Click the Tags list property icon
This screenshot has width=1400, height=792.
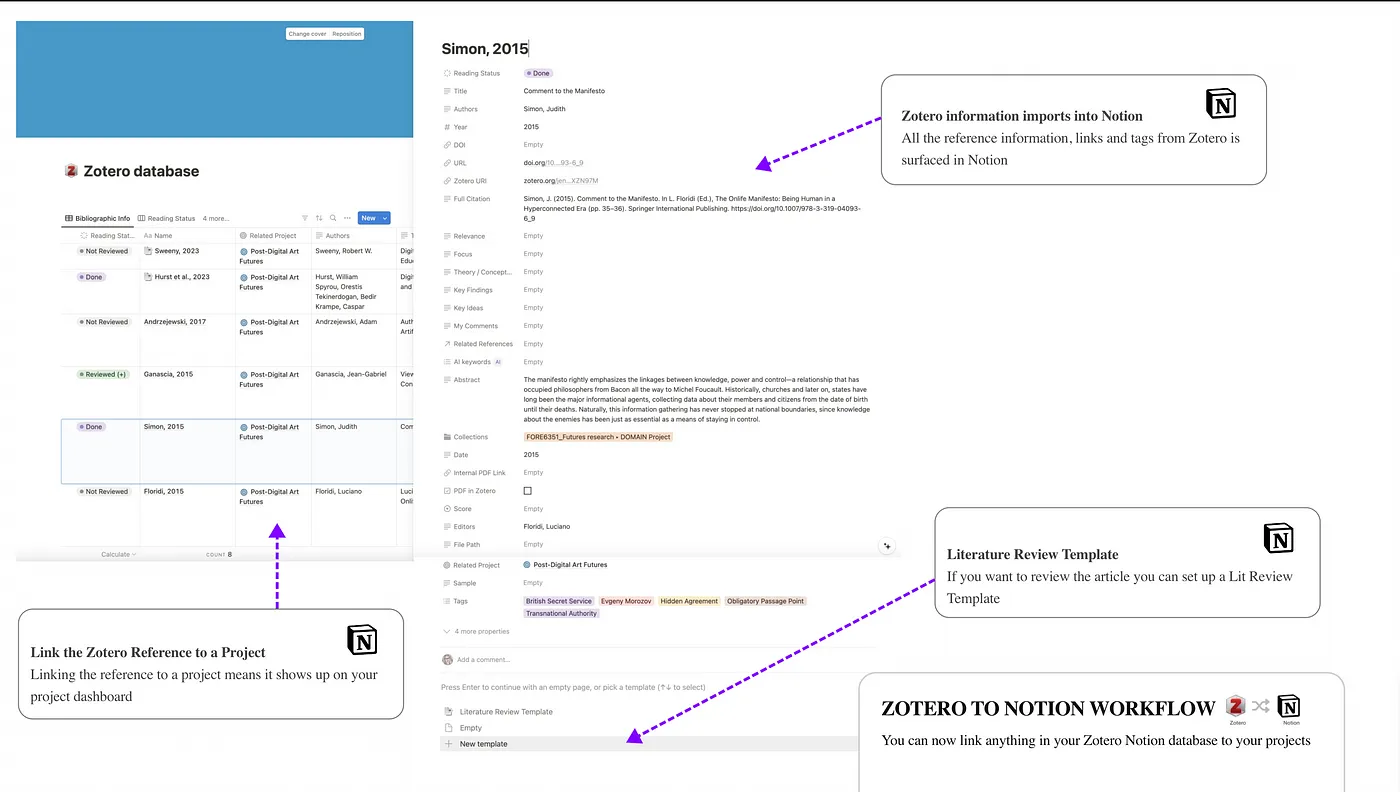pyautogui.click(x=447, y=601)
